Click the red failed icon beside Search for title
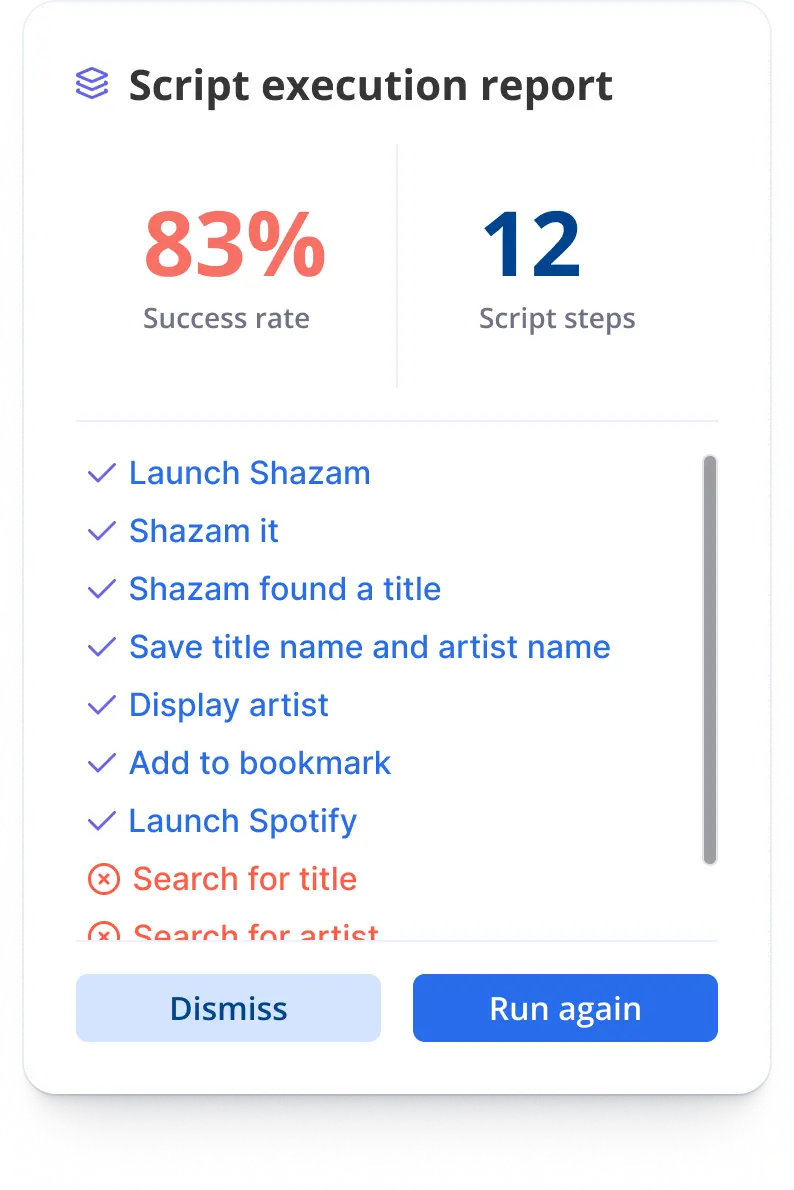The image size is (794, 1190). pos(104,880)
